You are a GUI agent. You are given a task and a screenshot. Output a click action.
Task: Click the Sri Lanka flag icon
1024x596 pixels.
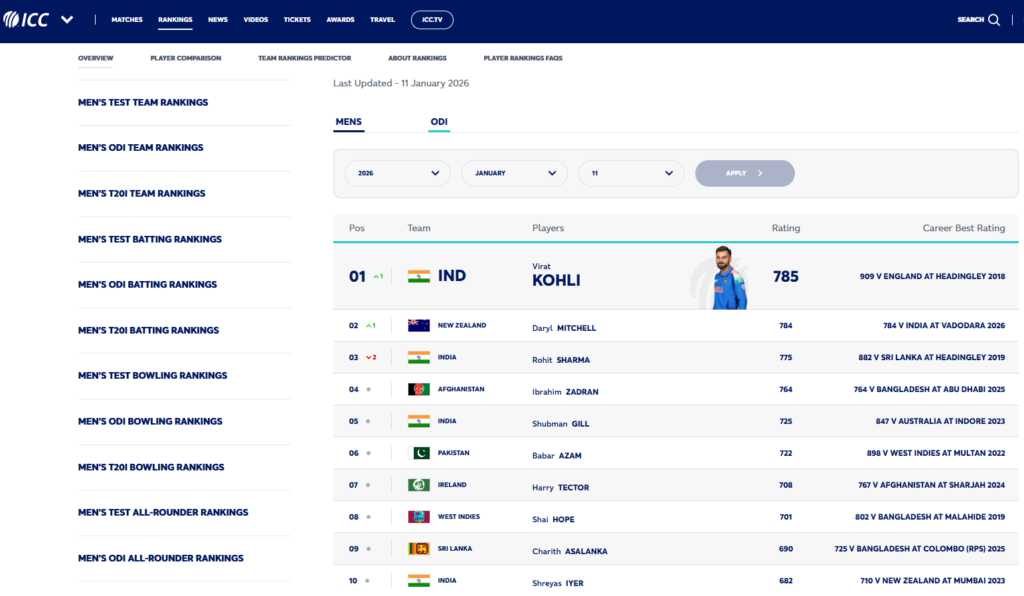coord(419,549)
